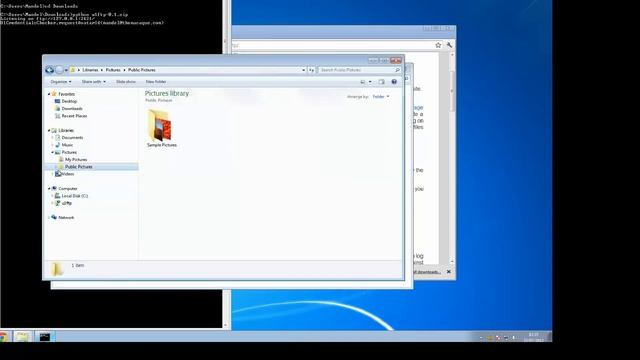The height and width of the screenshot is (360, 640).
Task: Click the Change your view icon
Action: pyautogui.click(x=362, y=82)
